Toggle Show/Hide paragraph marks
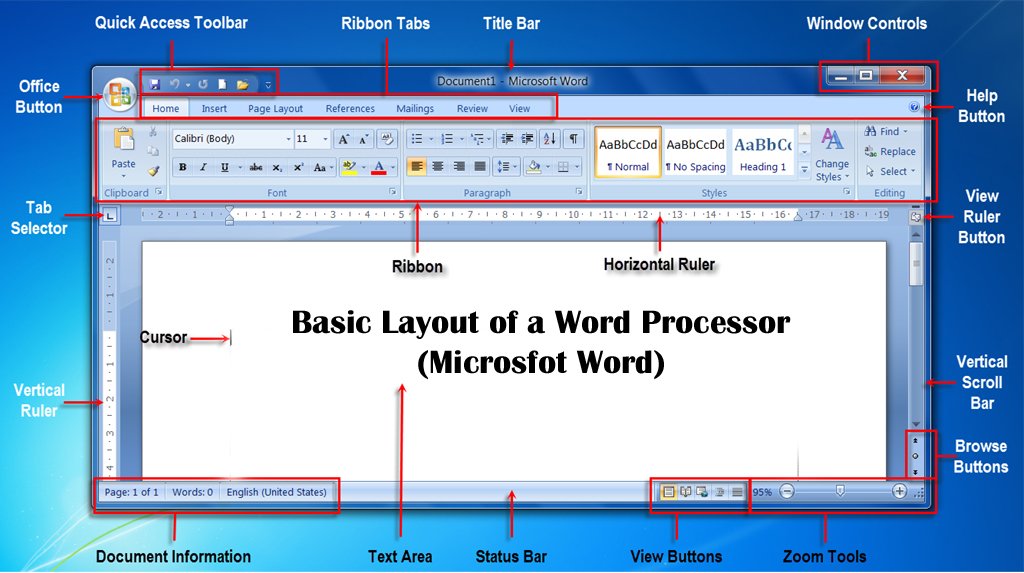Image resolution: width=1024 pixels, height=573 pixels. click(573, 139)
